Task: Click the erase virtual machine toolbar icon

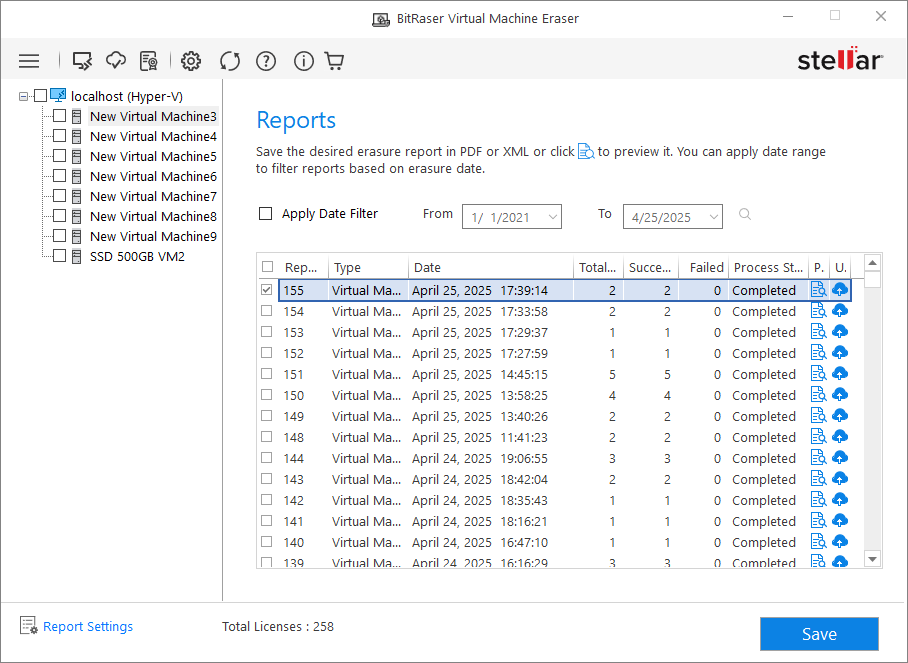Action: click(x=82, y=61)
